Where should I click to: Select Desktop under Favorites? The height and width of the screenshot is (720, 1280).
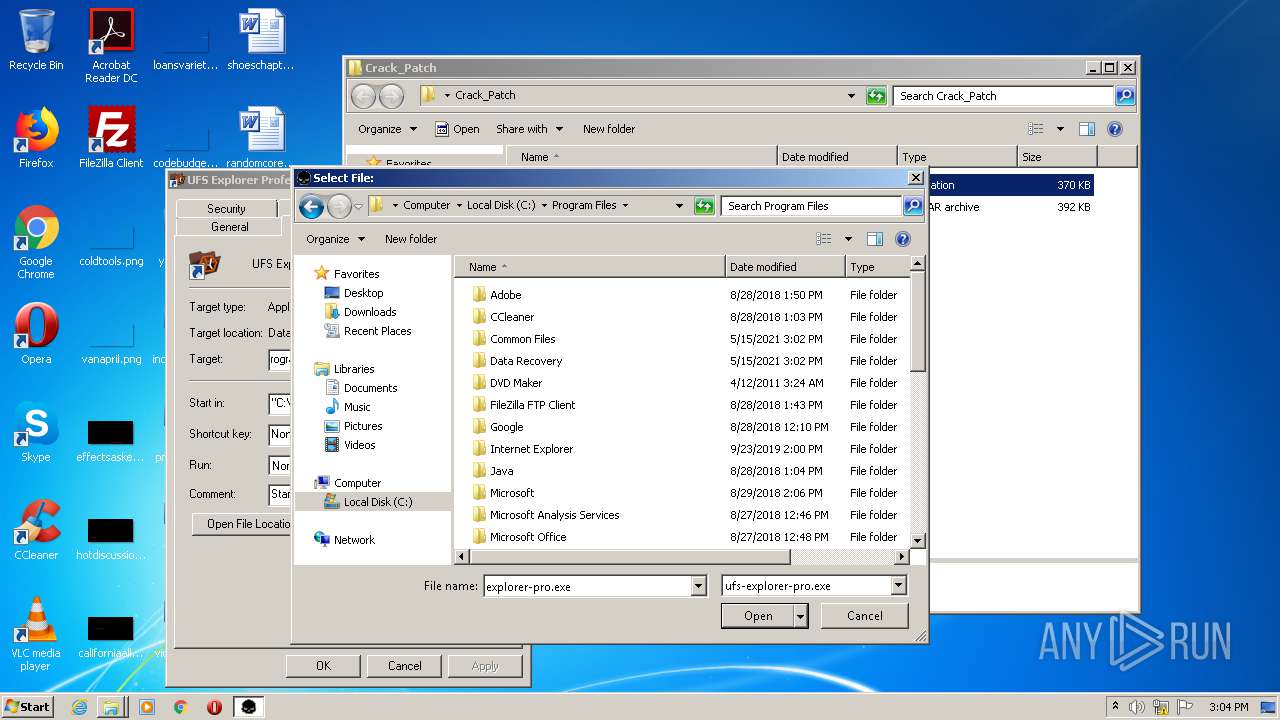coord(363,293)
